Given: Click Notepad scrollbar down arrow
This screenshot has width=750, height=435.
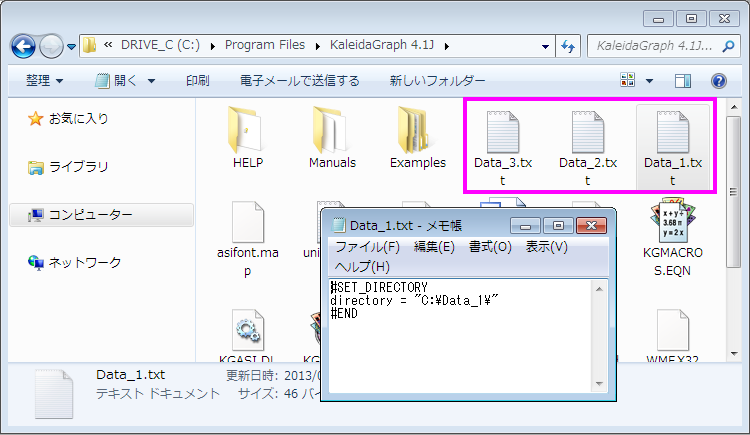Looking at the screenshot, I should 599,384.
